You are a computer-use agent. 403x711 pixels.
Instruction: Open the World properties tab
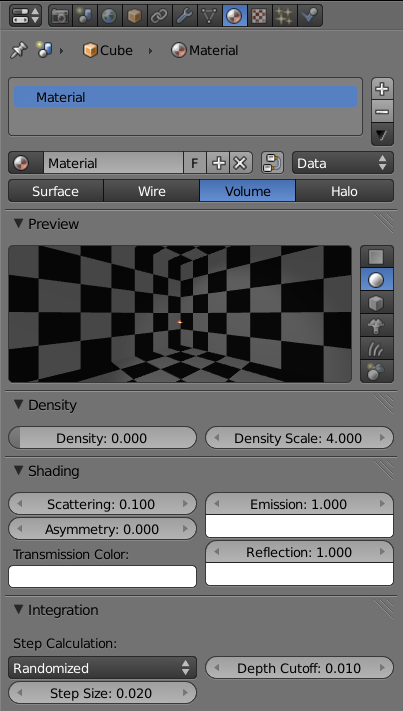tap(109, 15)
